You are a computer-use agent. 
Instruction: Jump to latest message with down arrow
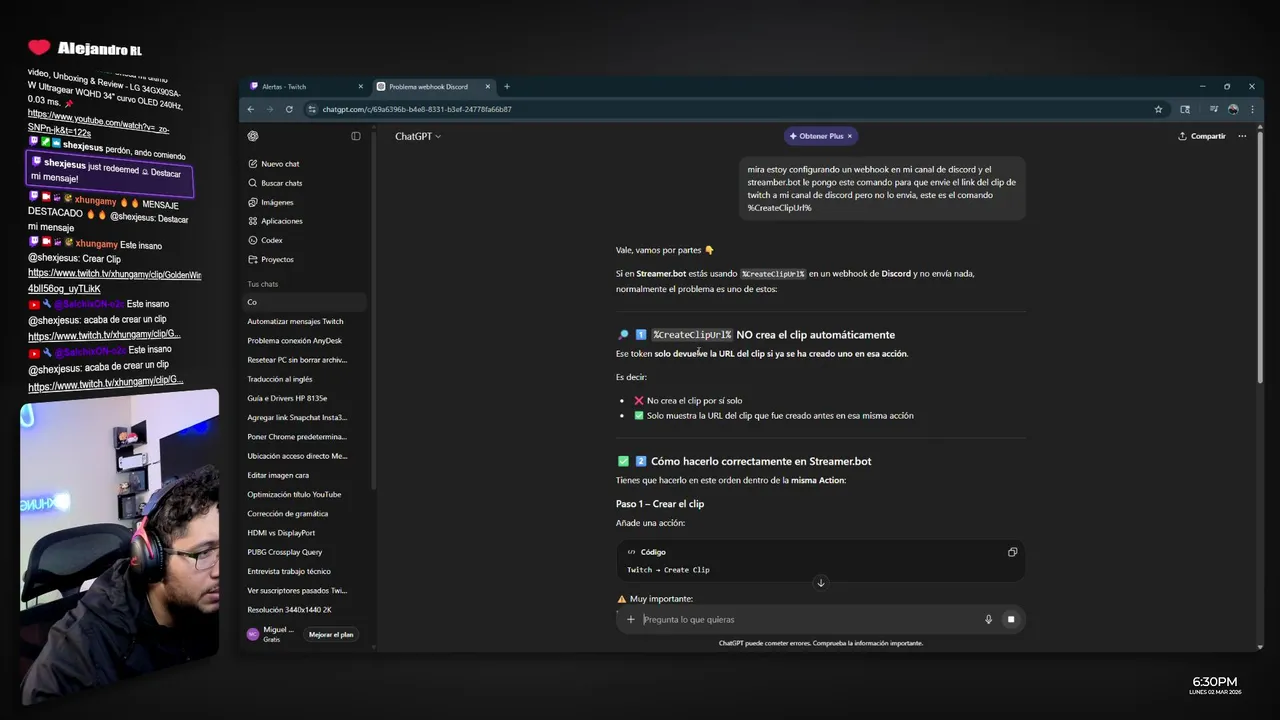click(x=821, y=583)
